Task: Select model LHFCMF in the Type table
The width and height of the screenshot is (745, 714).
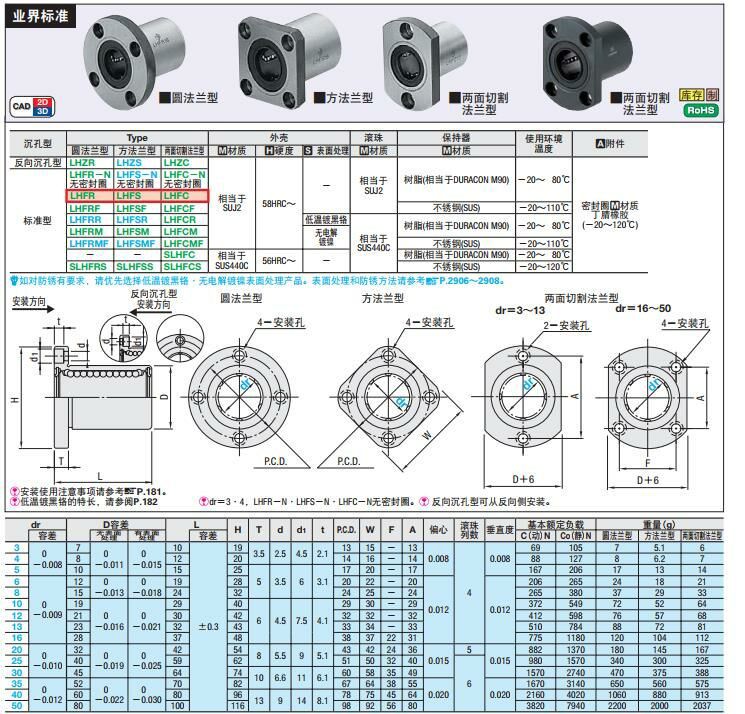Action: tap(183, 244)
